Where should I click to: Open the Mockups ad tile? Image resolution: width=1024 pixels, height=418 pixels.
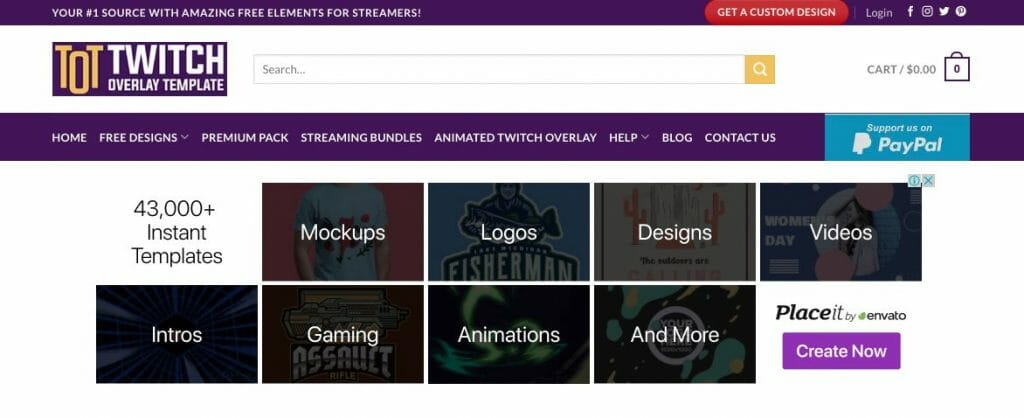[343, 232]
